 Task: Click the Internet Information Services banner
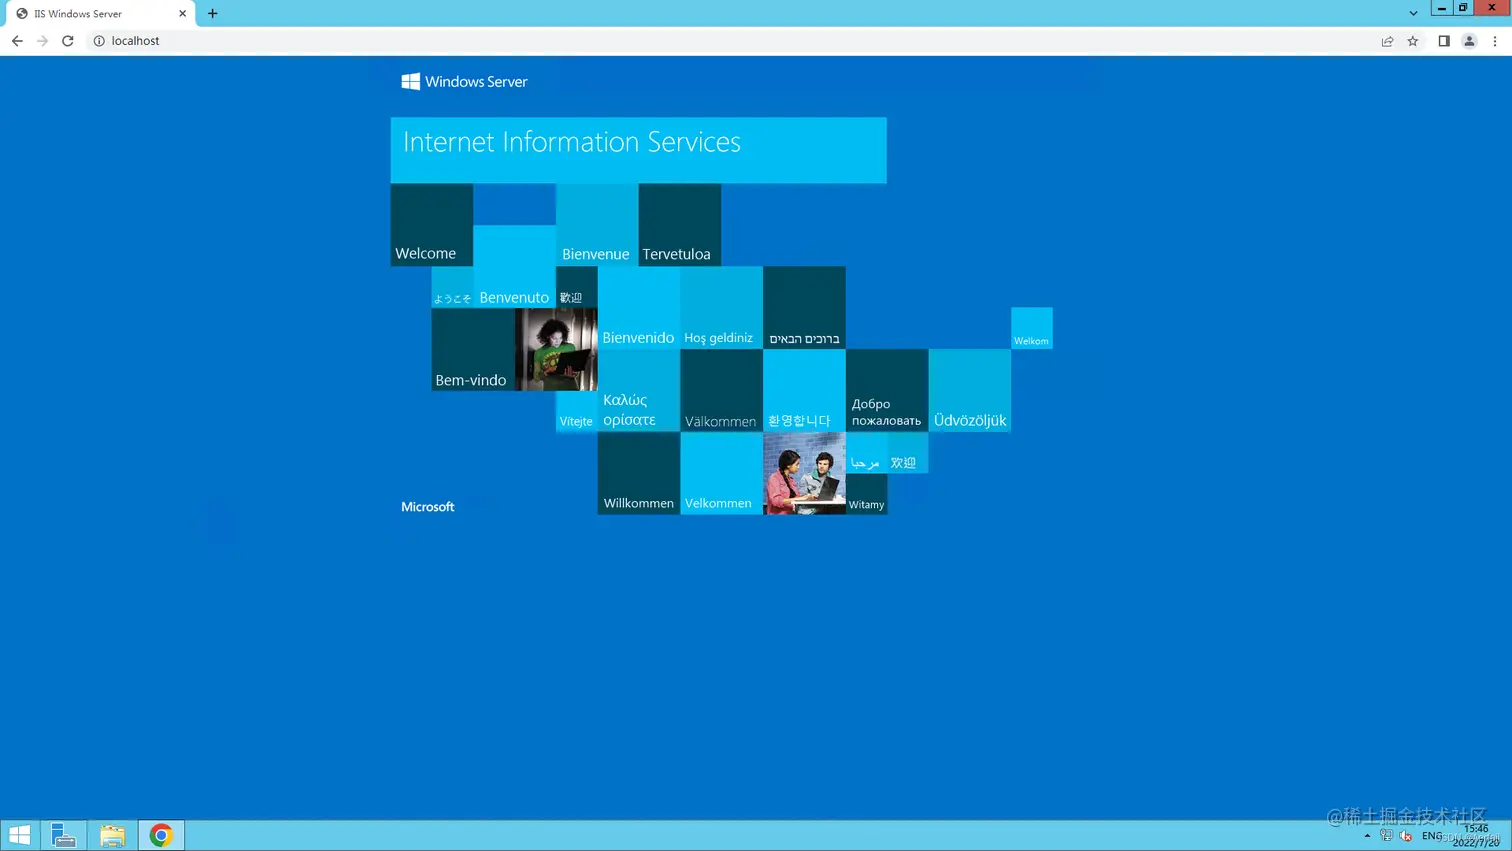(638, 150)
